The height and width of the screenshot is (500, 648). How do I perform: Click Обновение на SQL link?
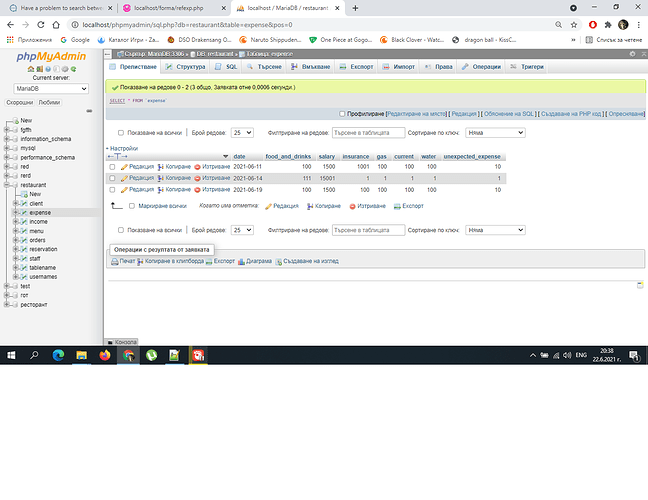point(509,114)
